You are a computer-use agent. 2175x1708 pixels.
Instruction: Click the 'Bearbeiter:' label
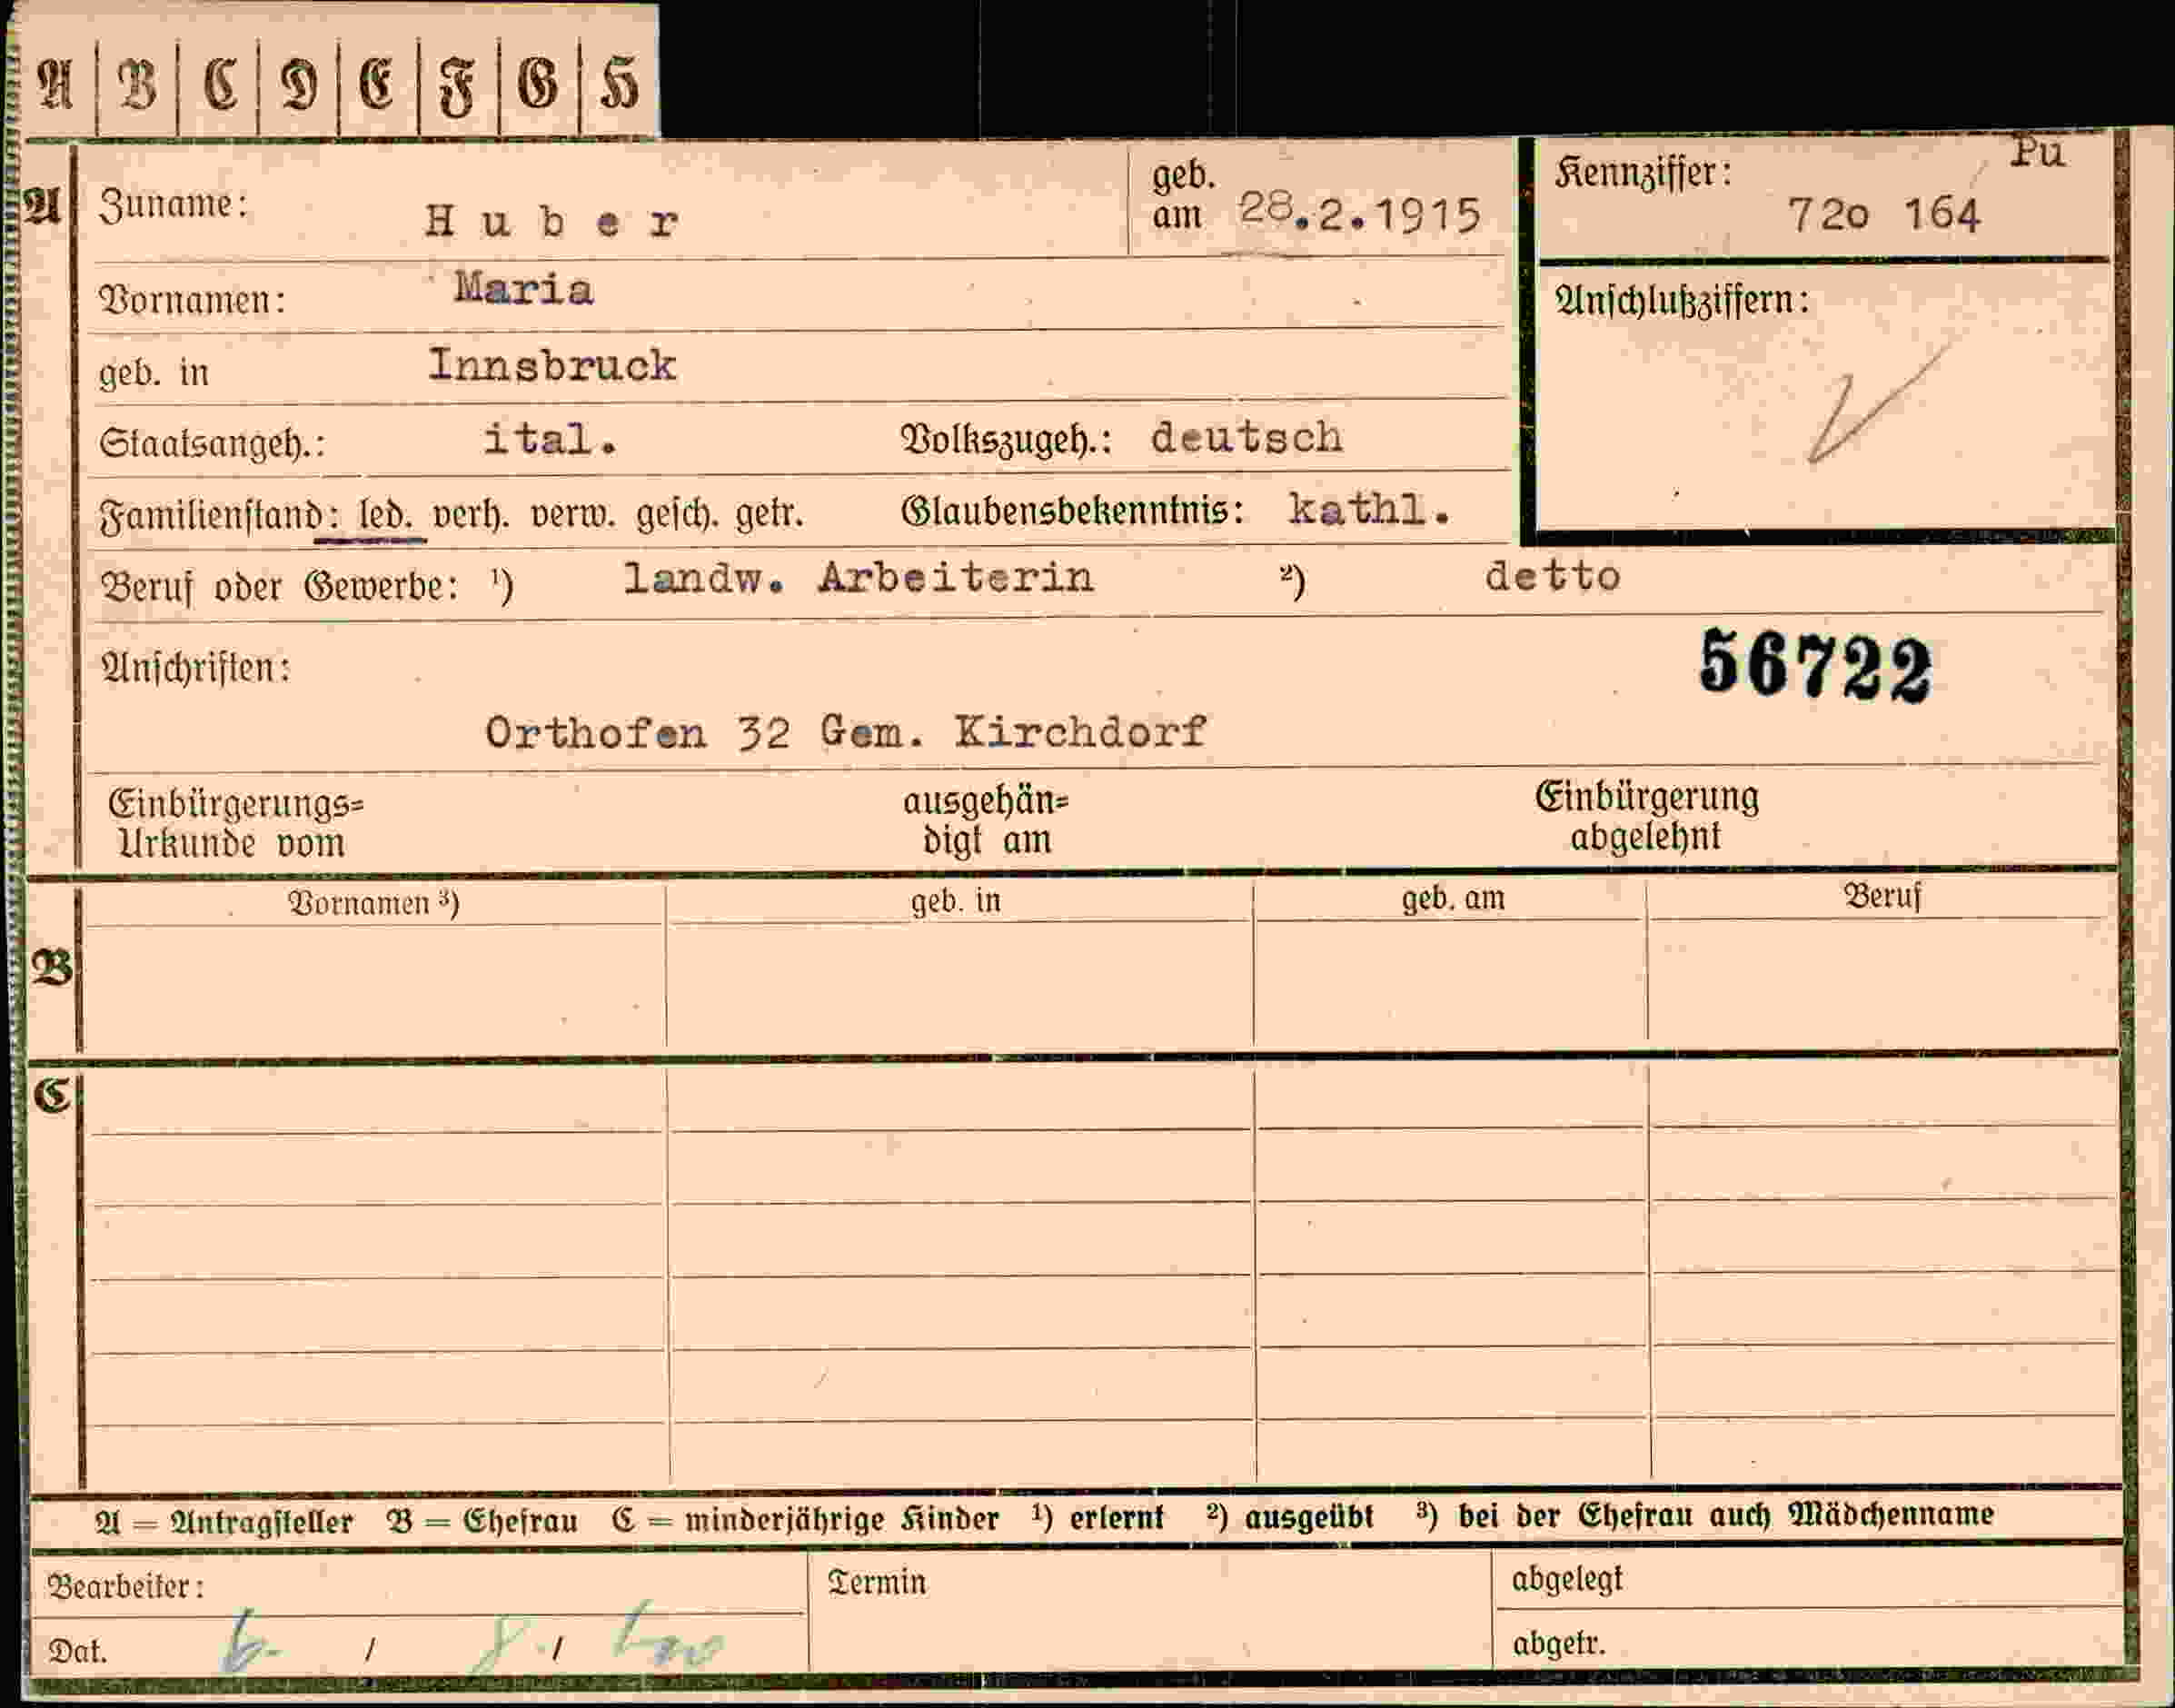click(x=126, y=1588)
